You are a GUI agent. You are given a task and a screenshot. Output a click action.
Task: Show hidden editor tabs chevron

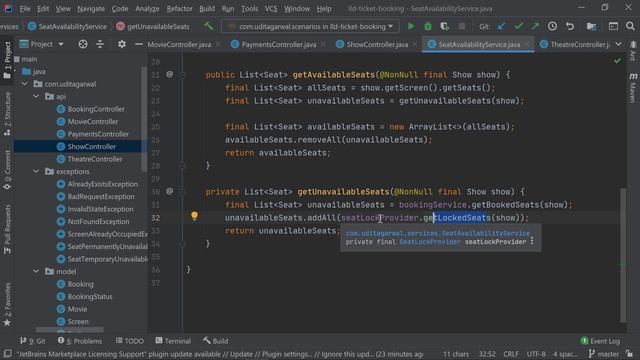tap(619, 44)
